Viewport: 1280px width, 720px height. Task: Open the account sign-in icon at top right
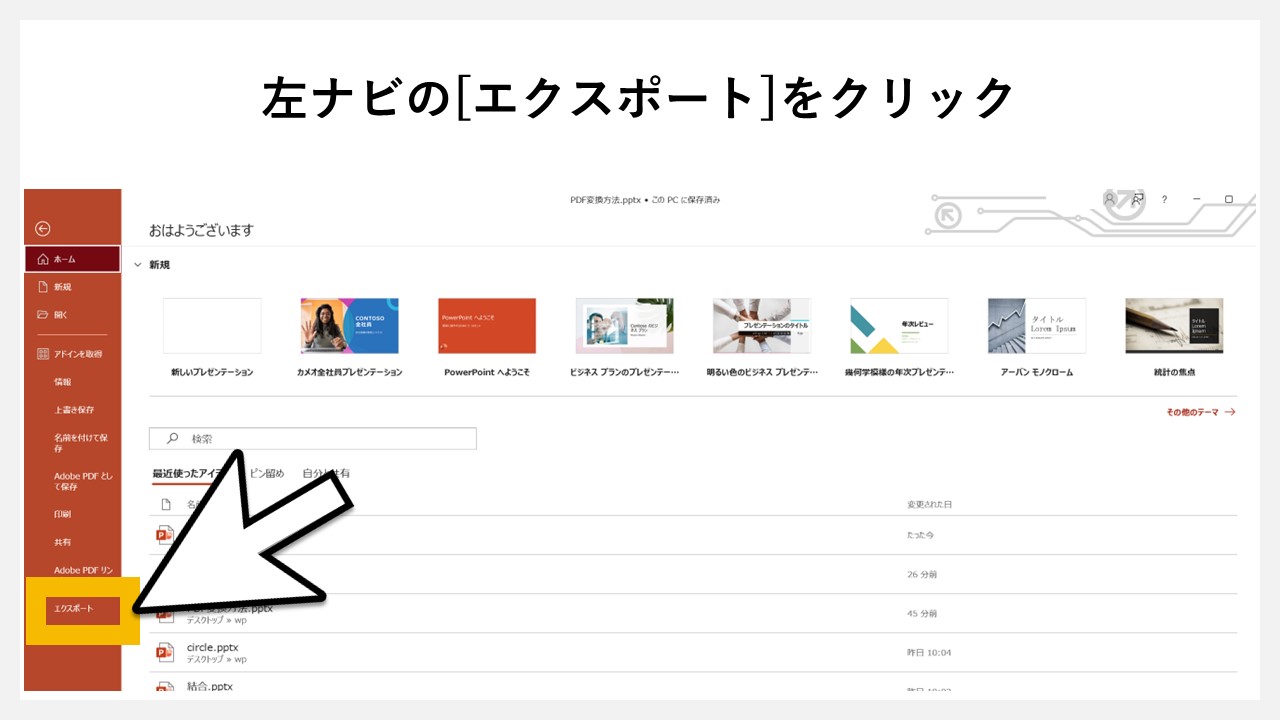[1108, 200]
